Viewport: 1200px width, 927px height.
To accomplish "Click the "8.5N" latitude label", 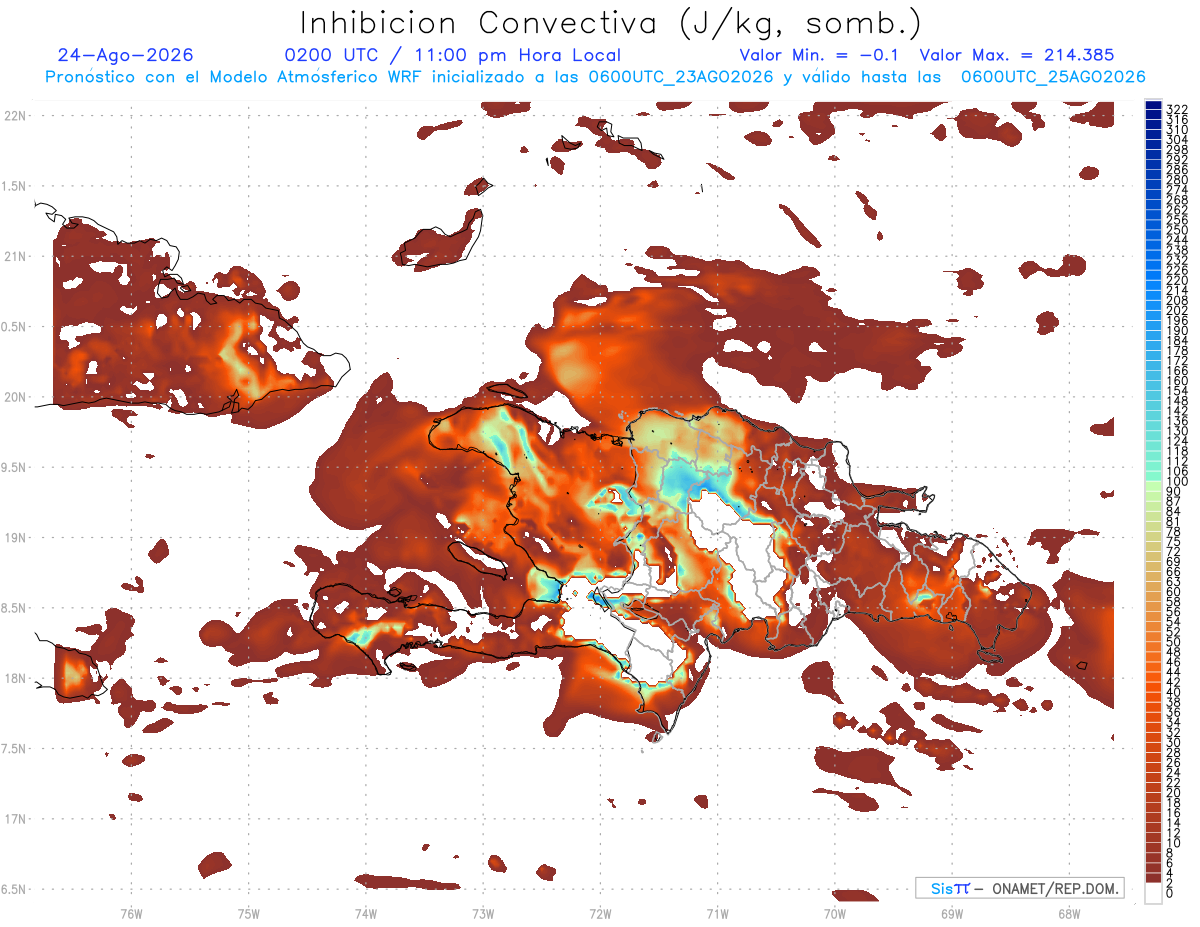I will coord(15,608).
